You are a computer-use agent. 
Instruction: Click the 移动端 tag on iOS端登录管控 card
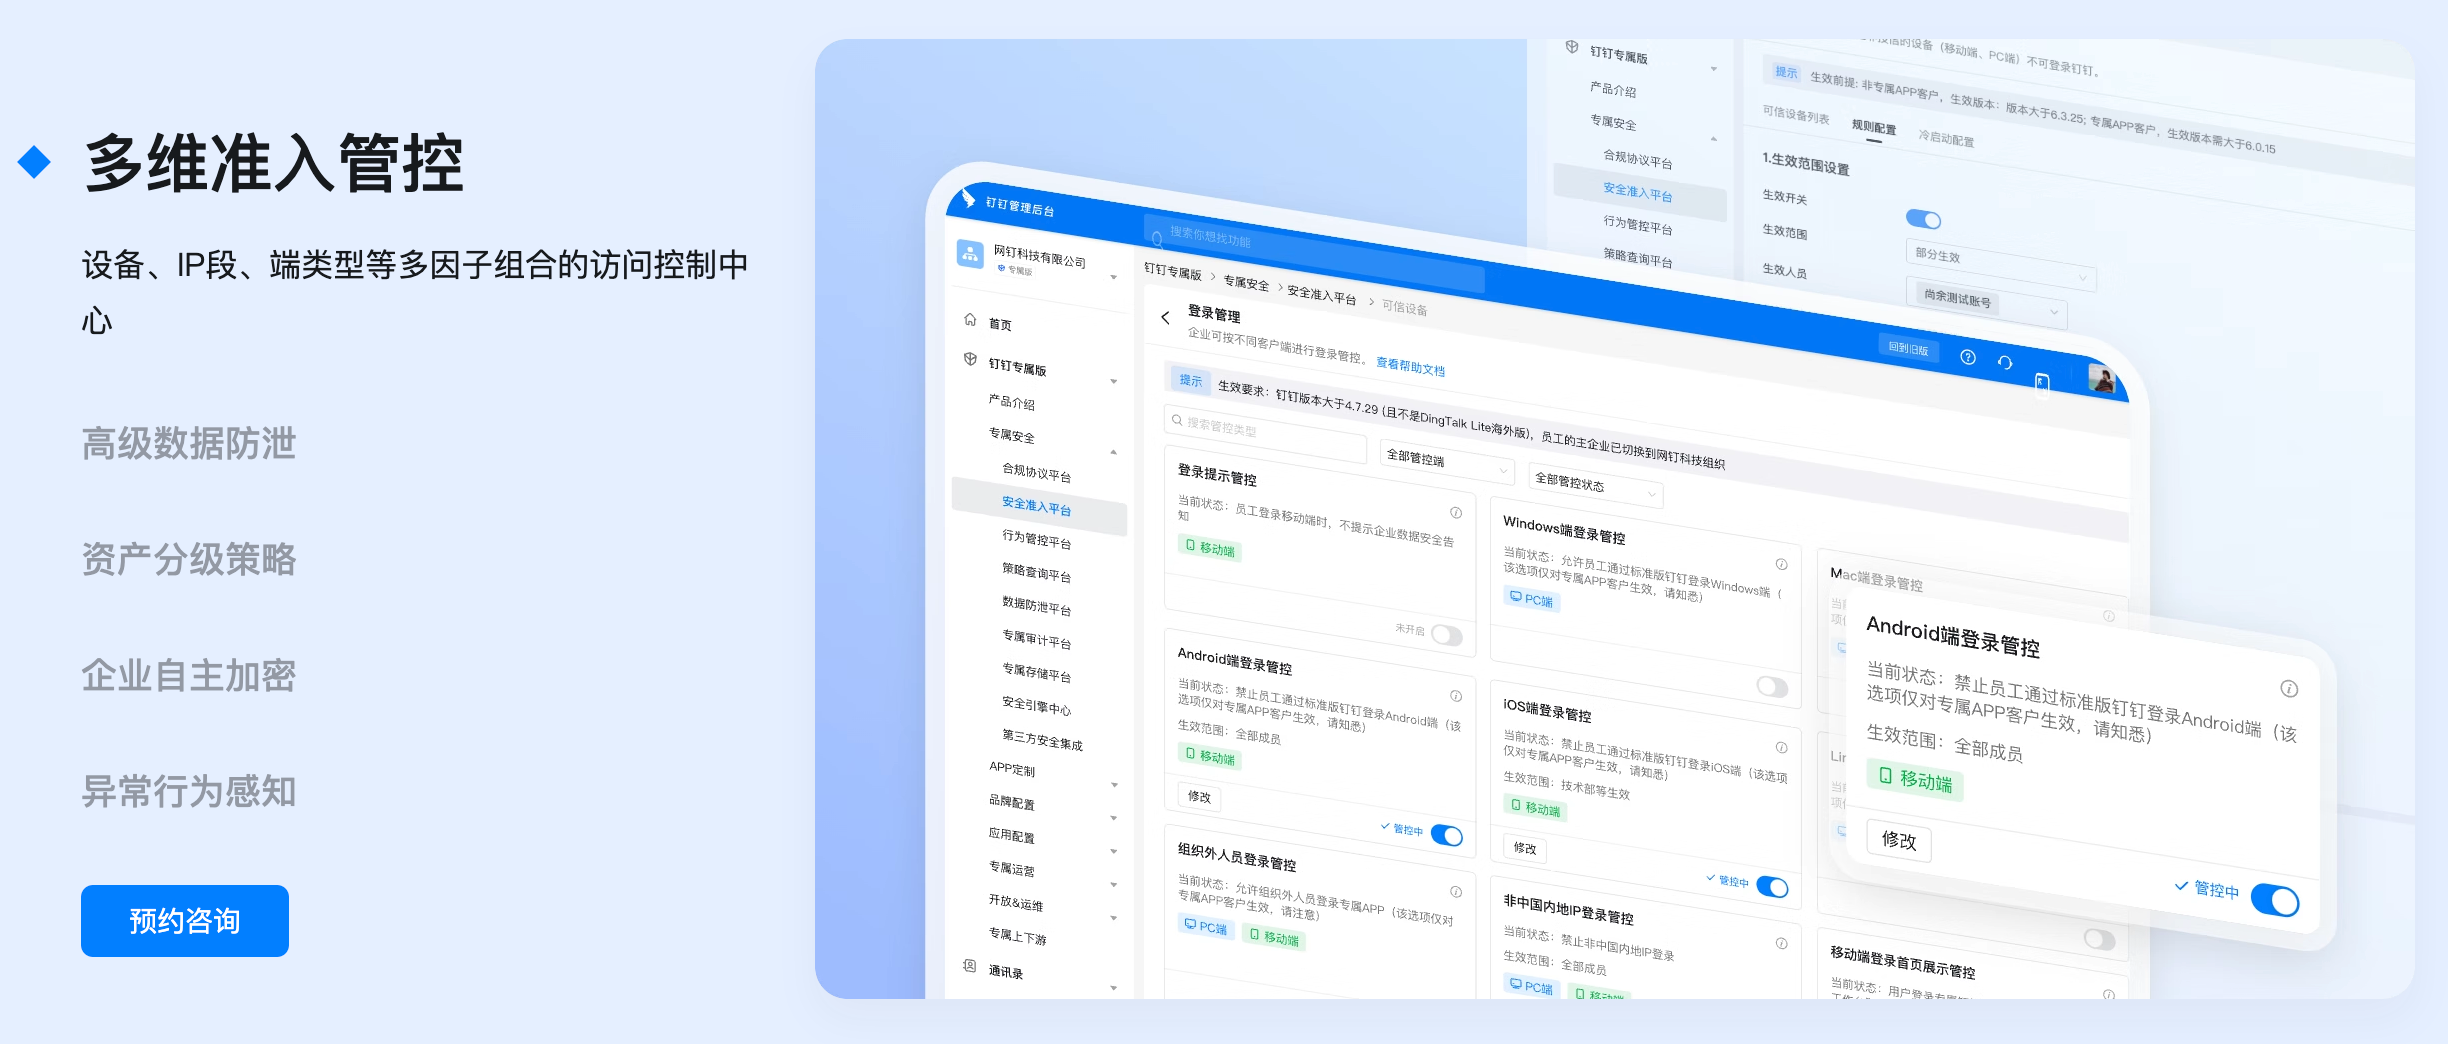pos(1535,808)
